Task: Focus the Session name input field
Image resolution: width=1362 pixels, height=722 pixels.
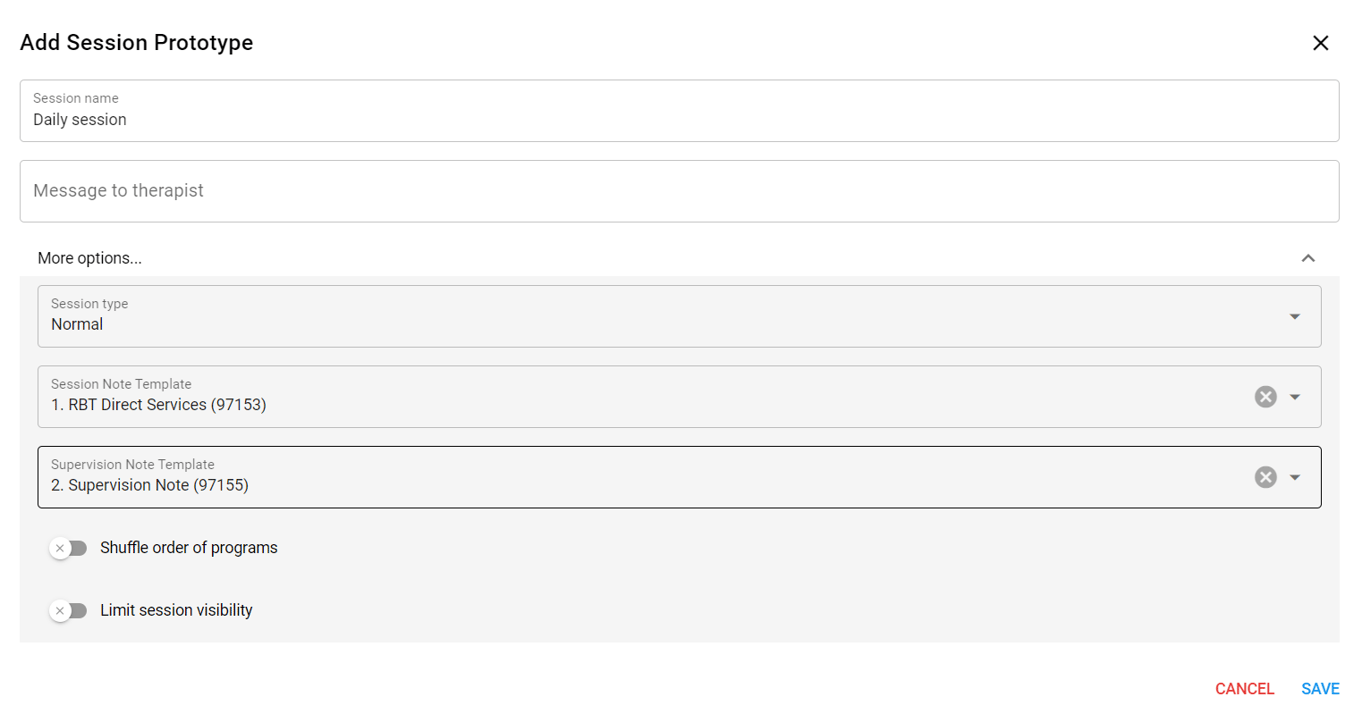Action: 679,119
